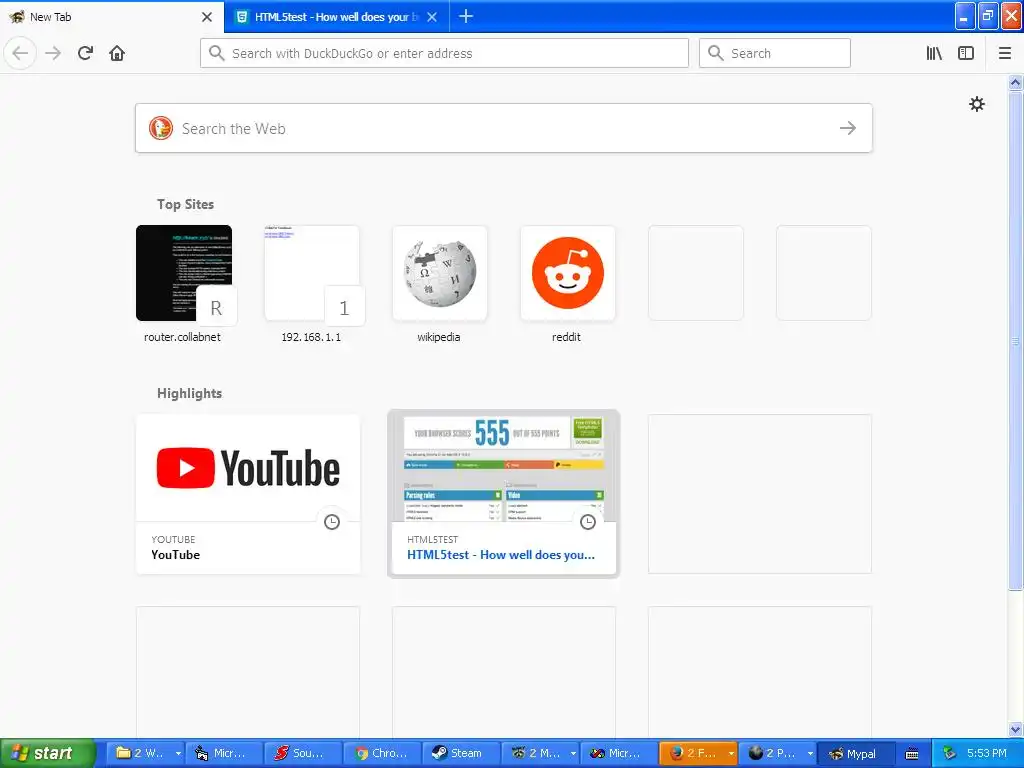
Task: Focus the toolbar Search box
Action: [x=775, y=53]
